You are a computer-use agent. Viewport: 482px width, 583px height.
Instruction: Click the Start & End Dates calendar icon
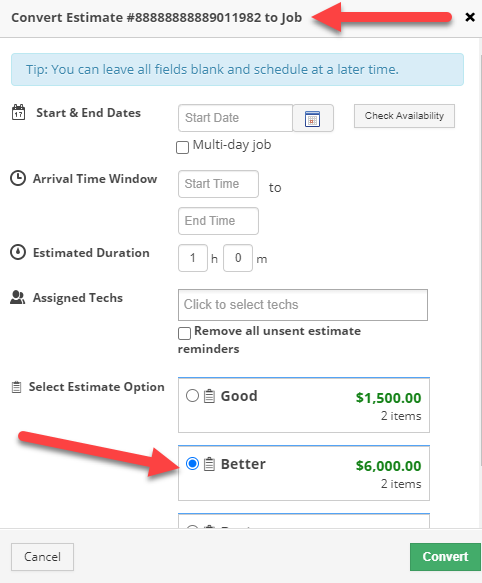[x=19, y=112]
